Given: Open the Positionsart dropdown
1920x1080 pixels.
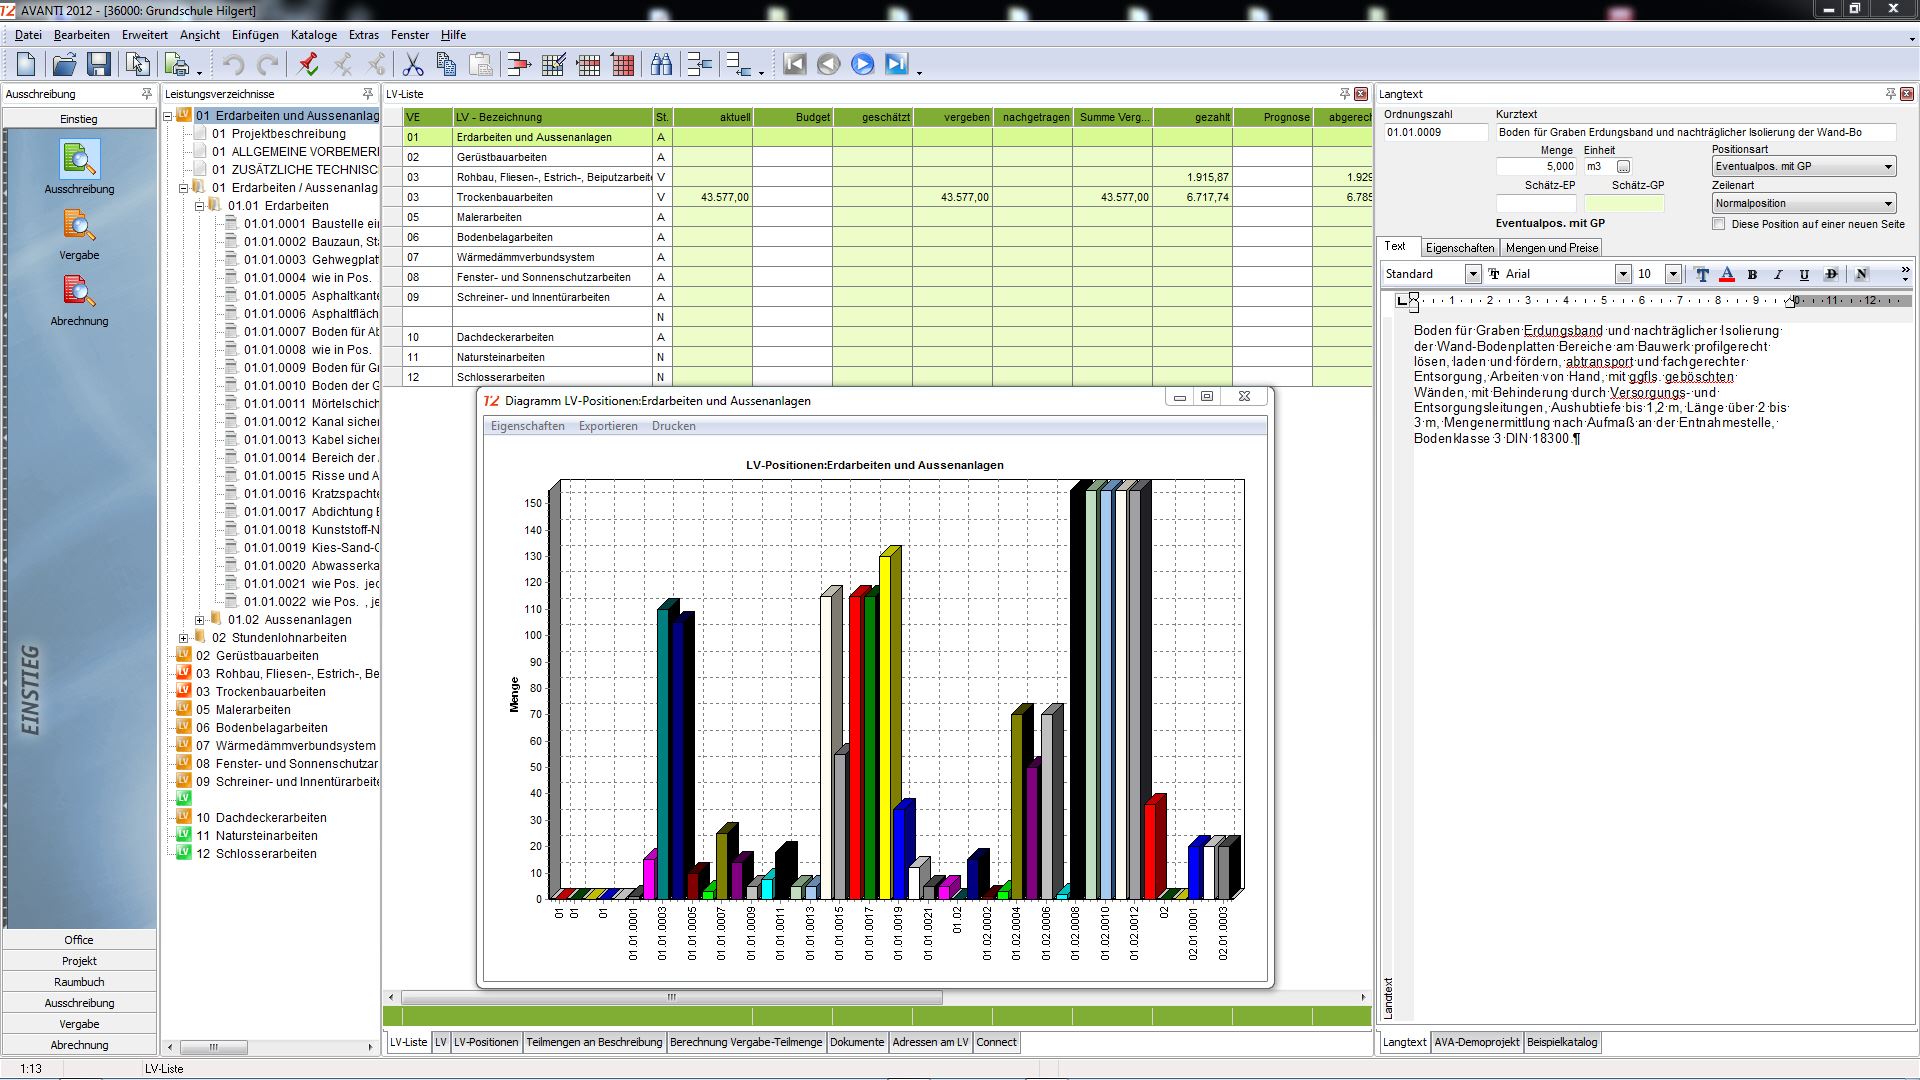Looking at the screenshot, I should point(1887,167).
